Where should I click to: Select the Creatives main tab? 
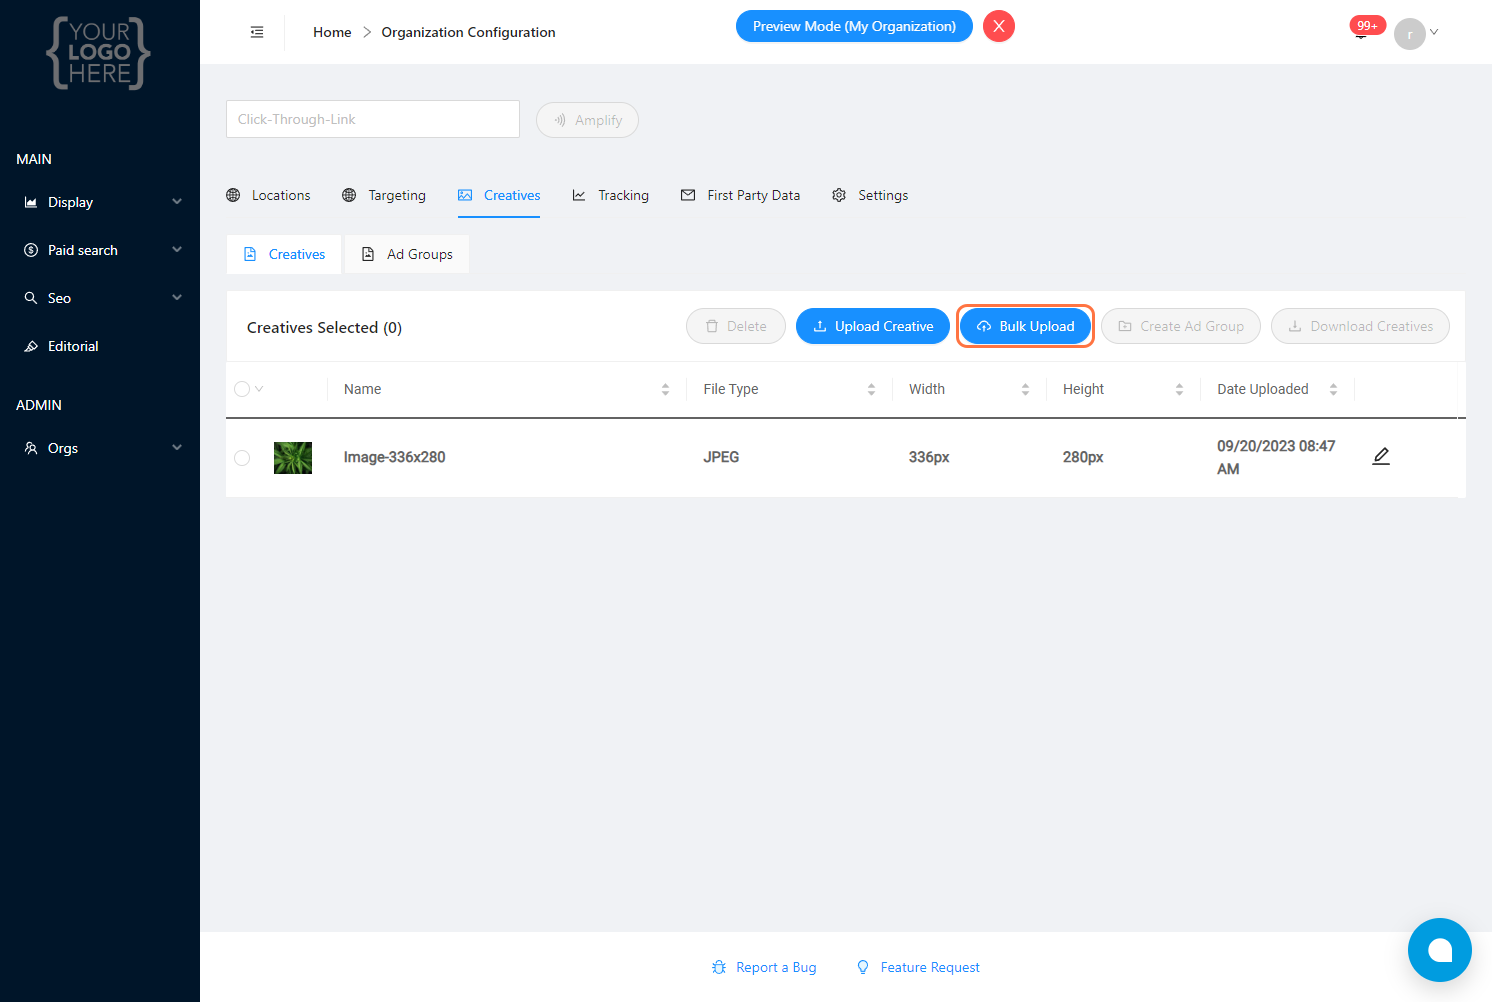pos(499,195)
